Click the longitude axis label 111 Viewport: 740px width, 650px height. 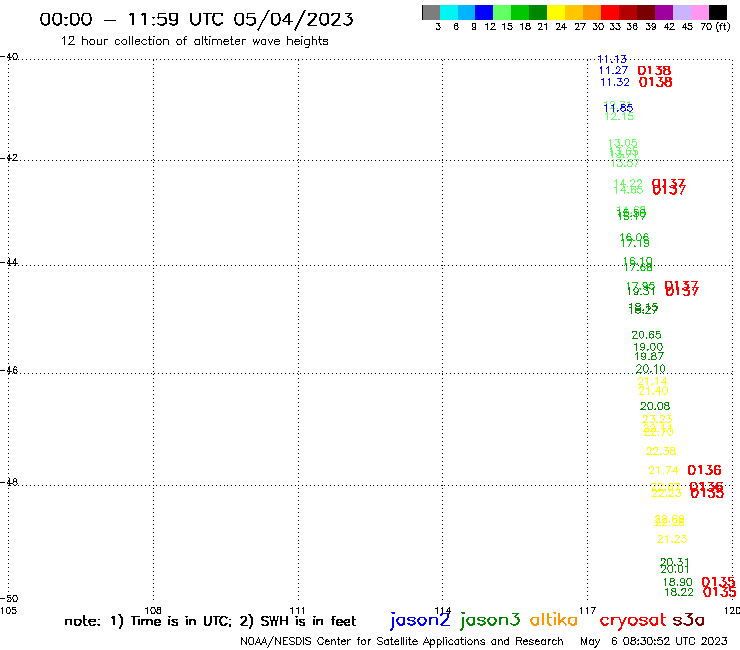pyautogui.click(x=297, y=610)
